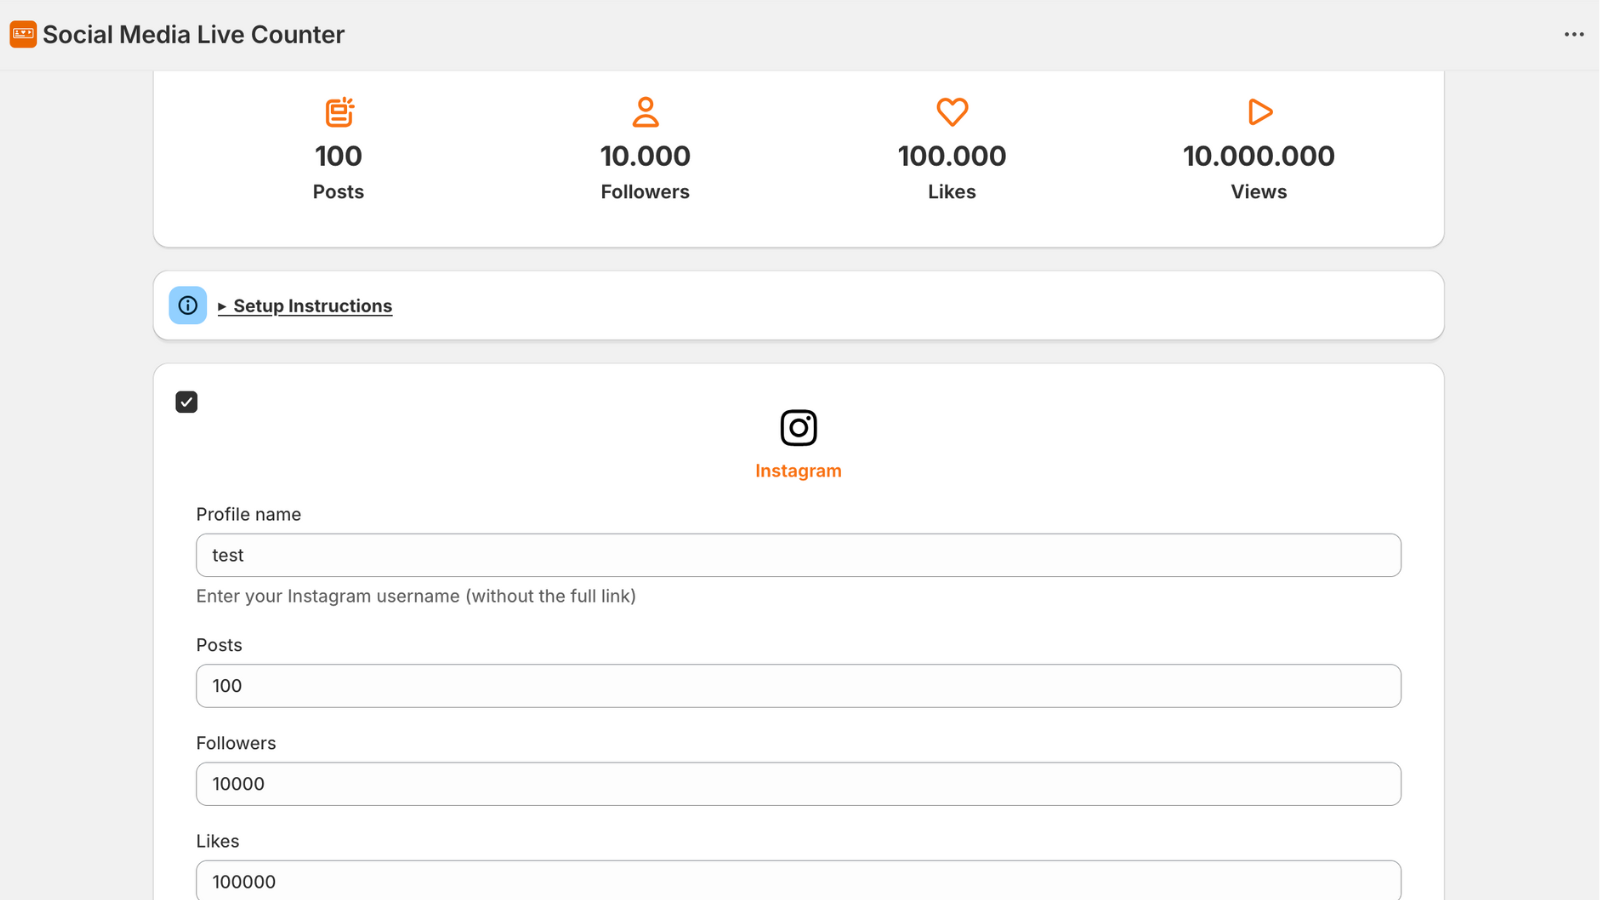Click the Followers person icon

coord(645,112)
